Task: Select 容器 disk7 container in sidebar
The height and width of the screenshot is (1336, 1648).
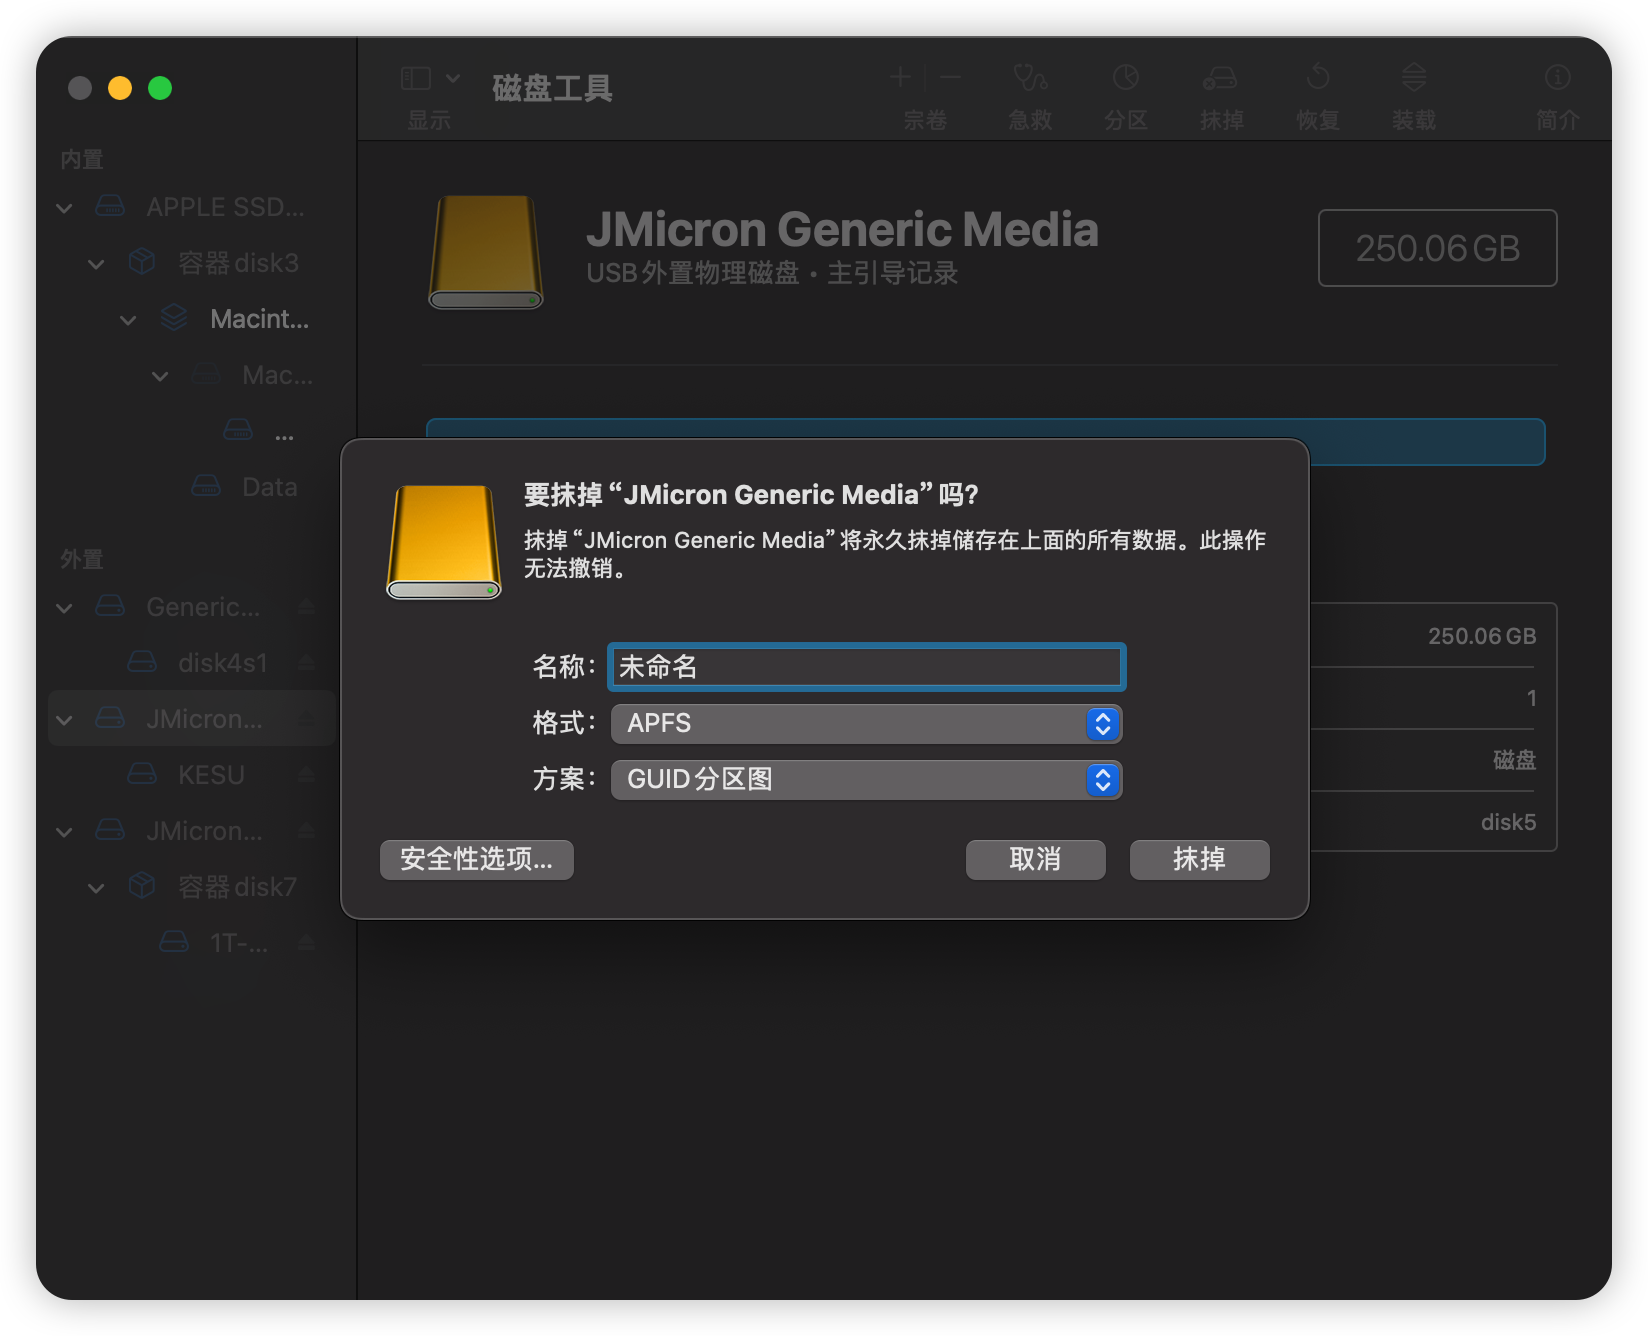Action: tap(192, 887)
